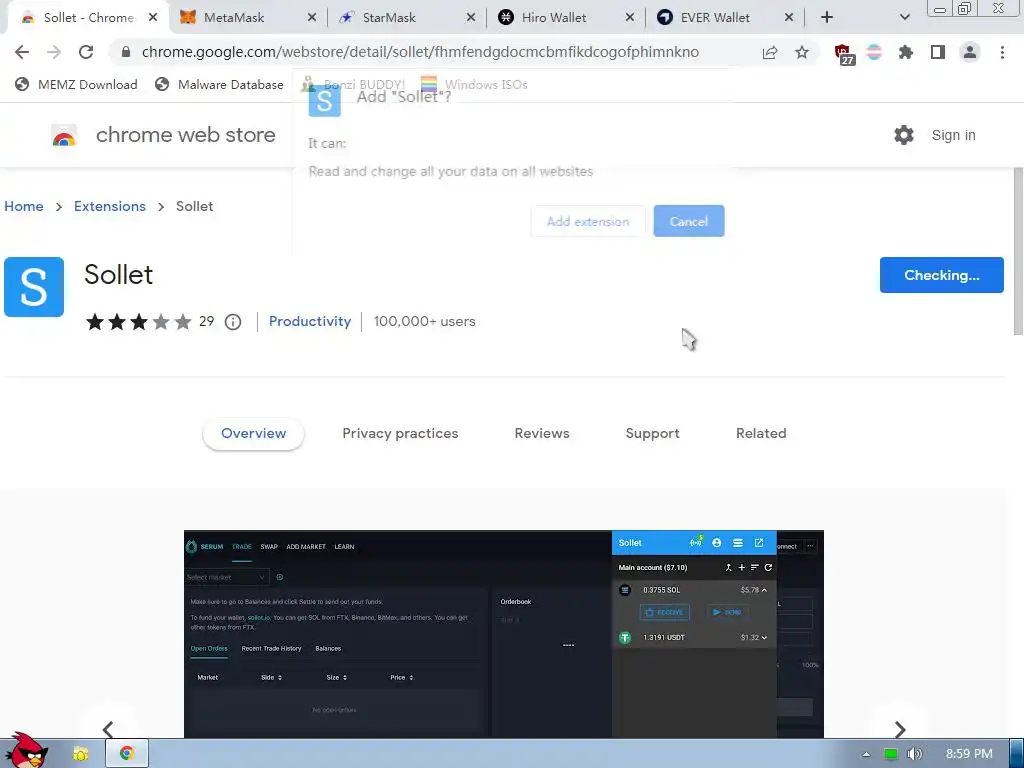Image resolution: width=1024 pixels, height=768 pixels.
Task: Show hidden system tray icons
Action: (866, 754)
